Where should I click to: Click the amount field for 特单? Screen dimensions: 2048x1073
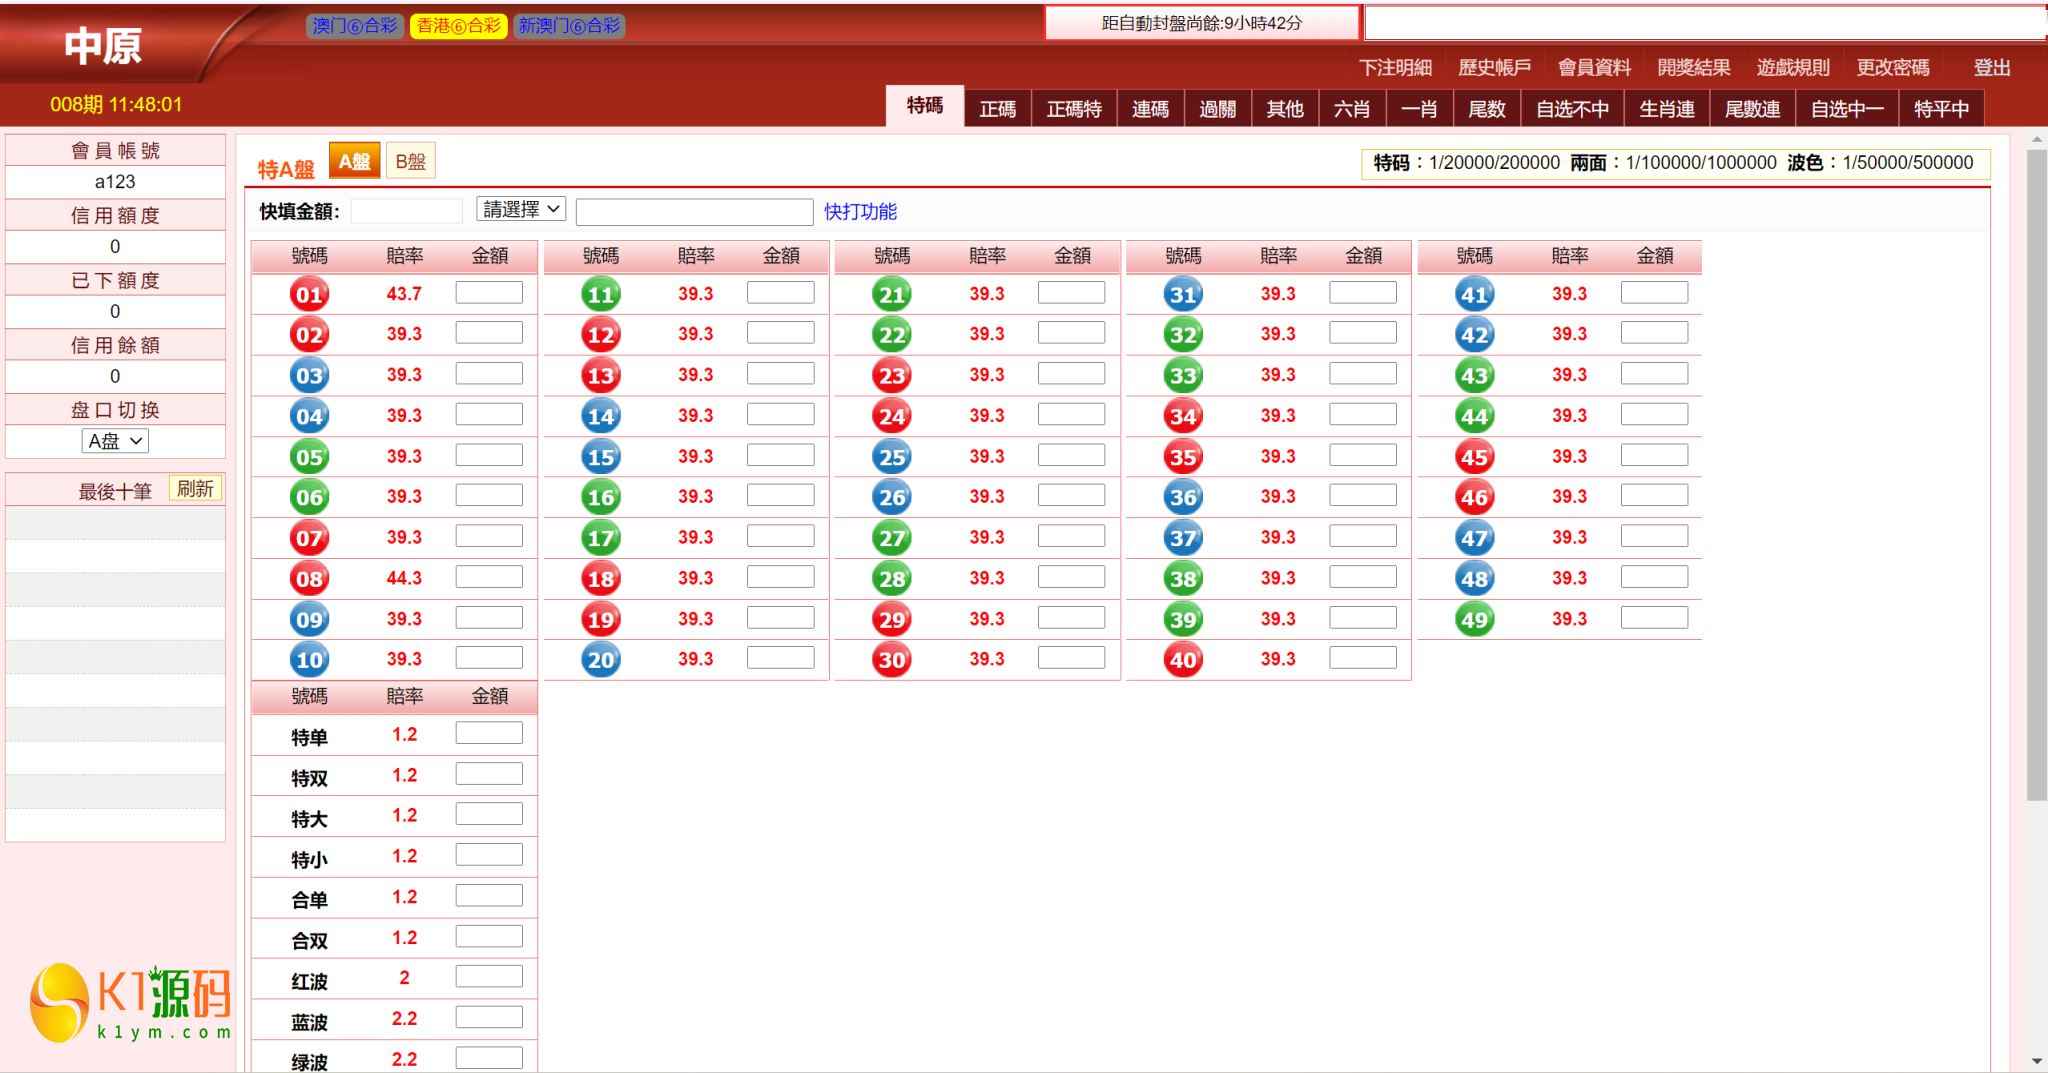pos(489,733)
